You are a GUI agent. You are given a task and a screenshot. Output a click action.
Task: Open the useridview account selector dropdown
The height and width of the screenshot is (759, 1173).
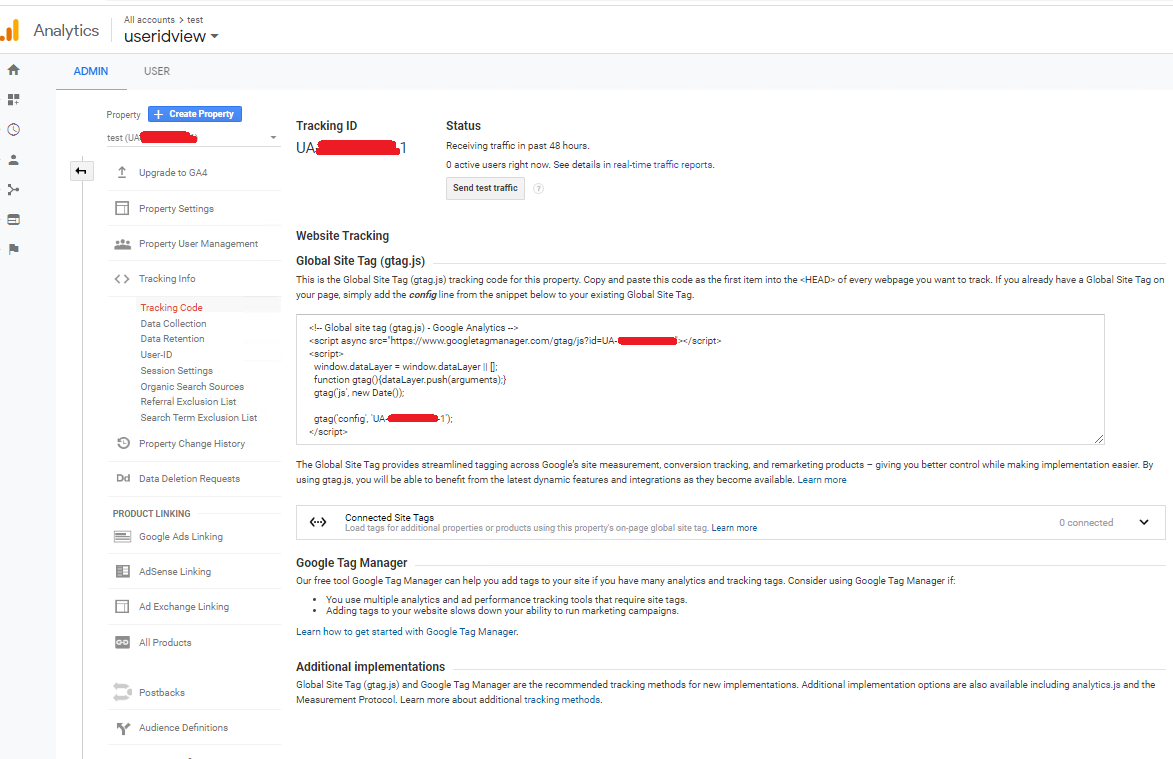(171, 37)
